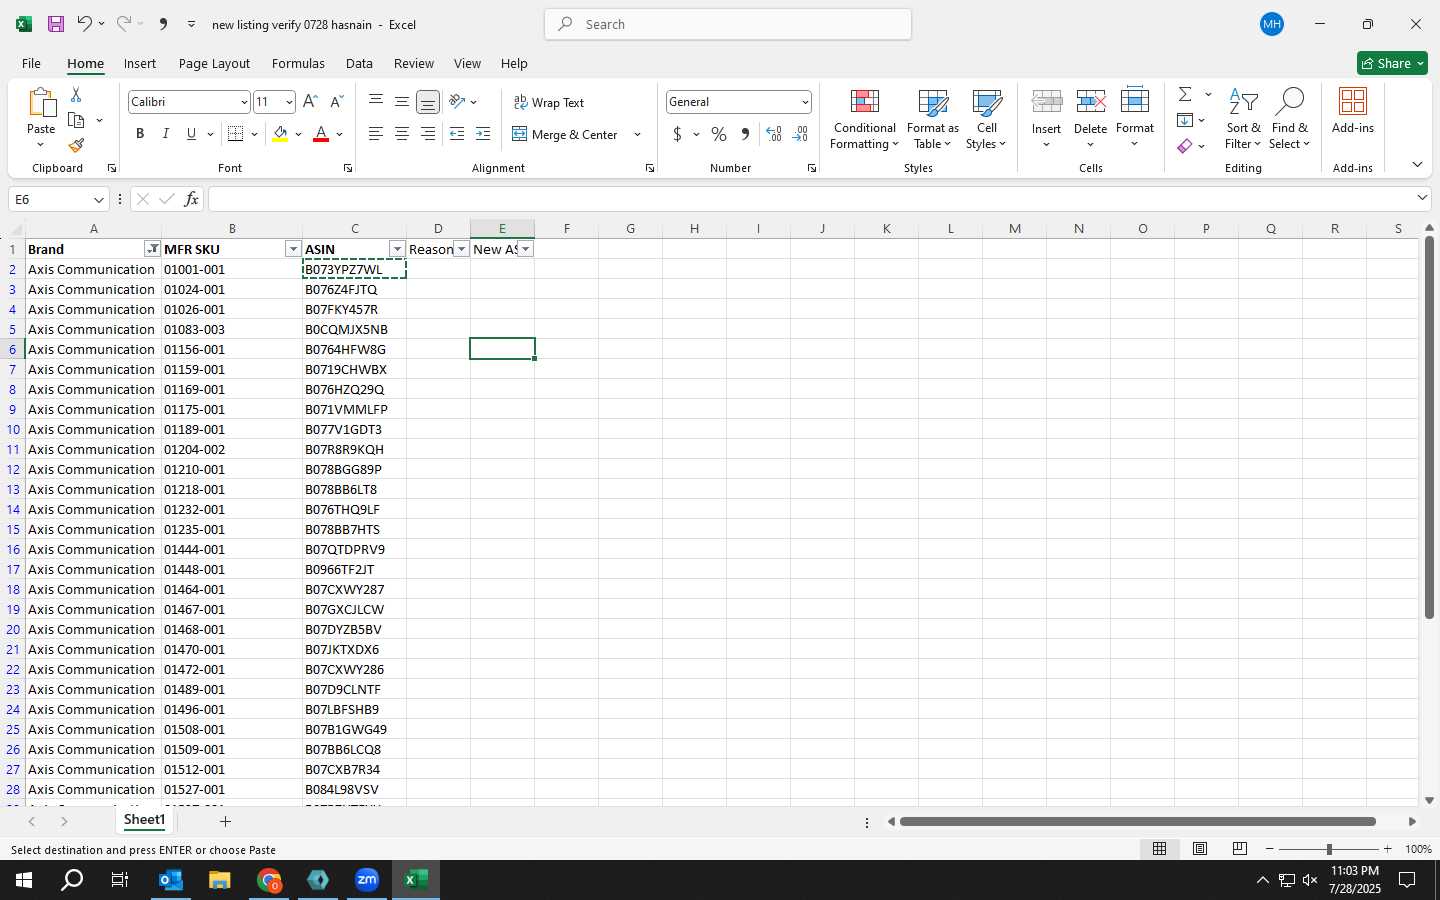Apply Comma Style icon

[x=745, y=134]
